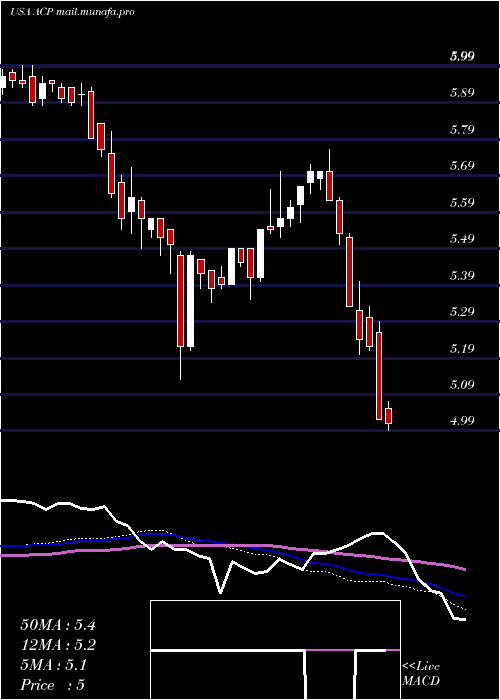Click the 5.99 price axis label
Screen dimensions: 500x700
(x=462, y=56)
